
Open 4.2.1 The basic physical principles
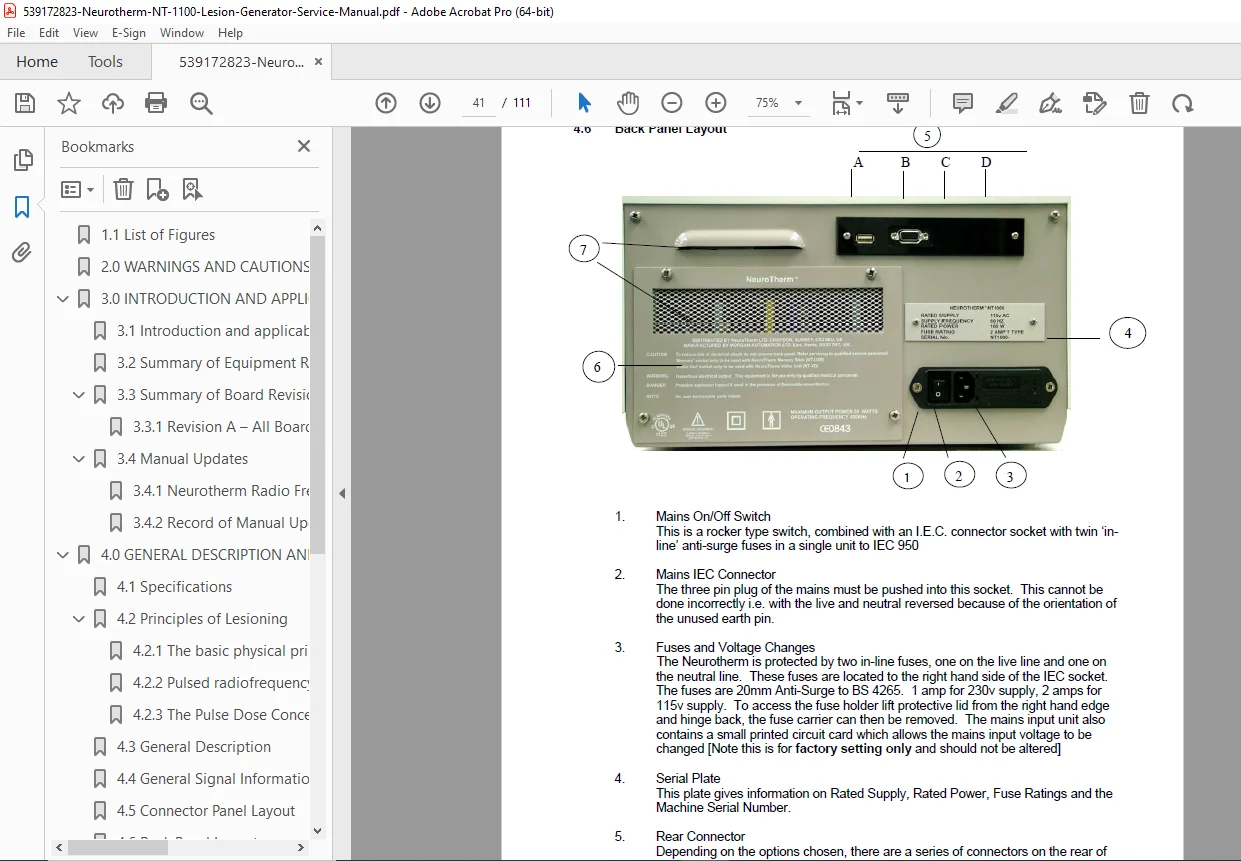pyautogui.click(x=221, y=651)
